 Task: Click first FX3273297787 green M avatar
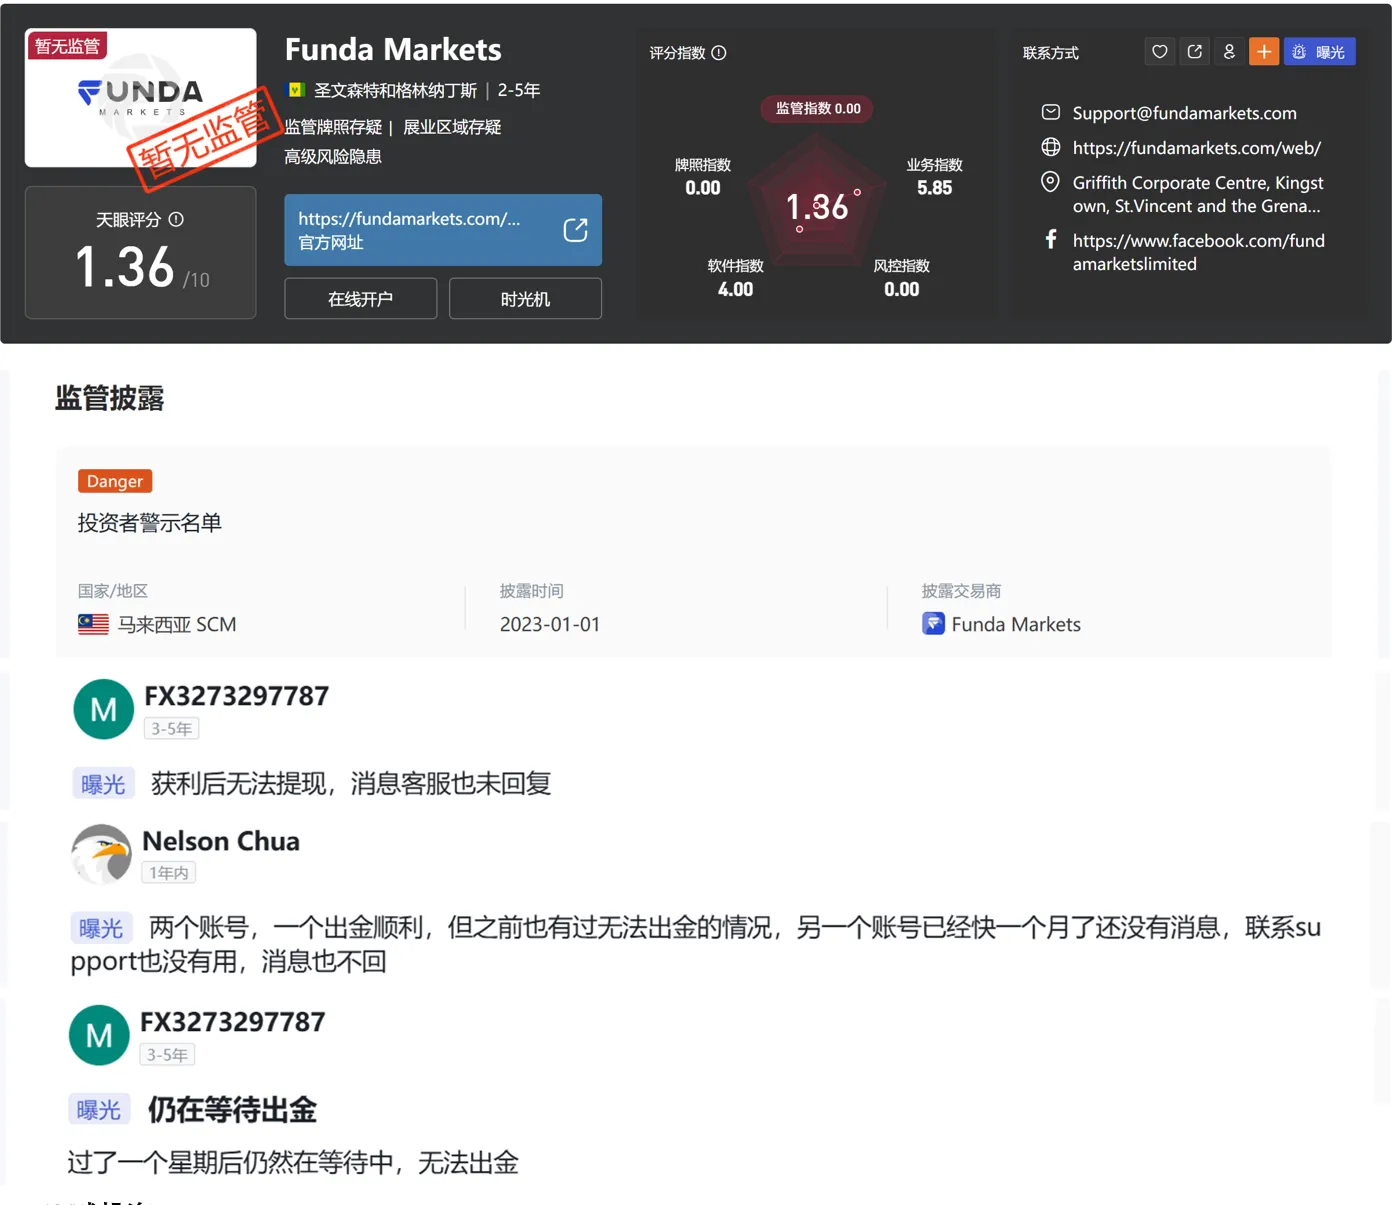click(x=104, y=709)
